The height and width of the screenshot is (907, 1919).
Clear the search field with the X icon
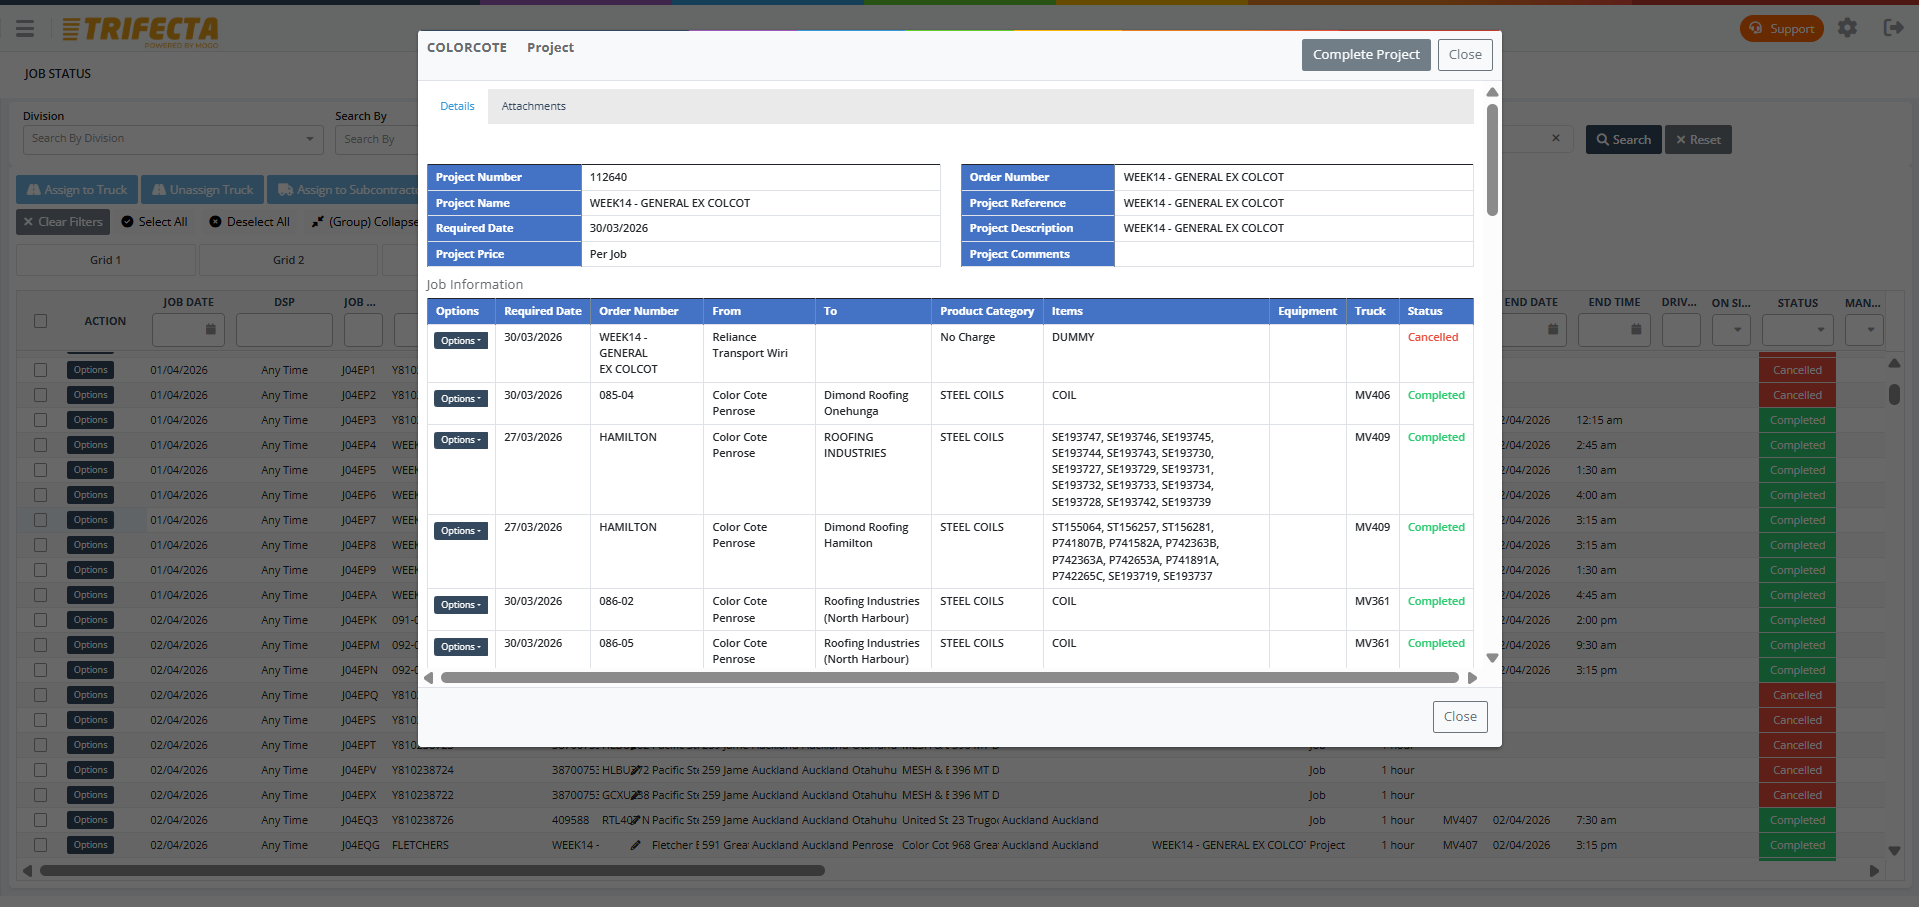pos(1556,139)
